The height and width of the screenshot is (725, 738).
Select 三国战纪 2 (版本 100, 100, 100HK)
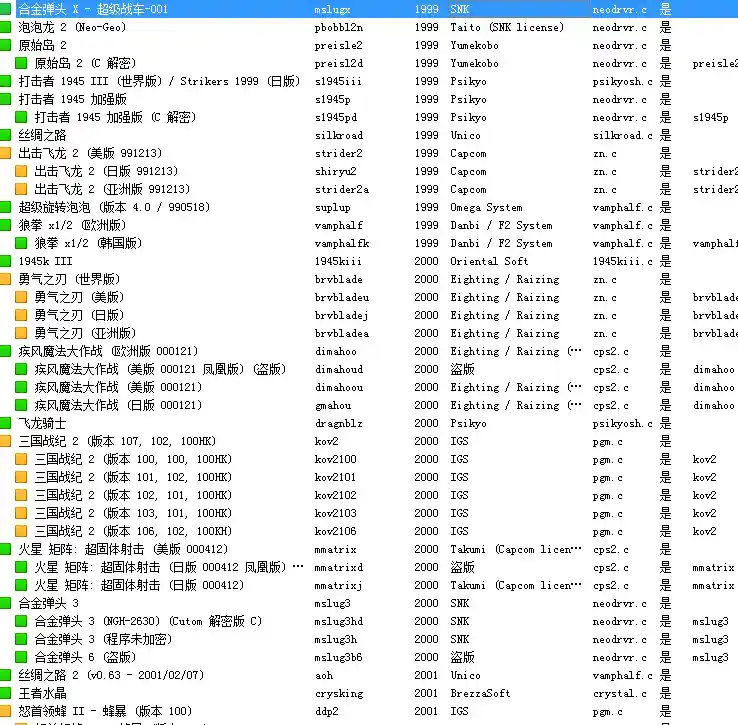point(133,459)
